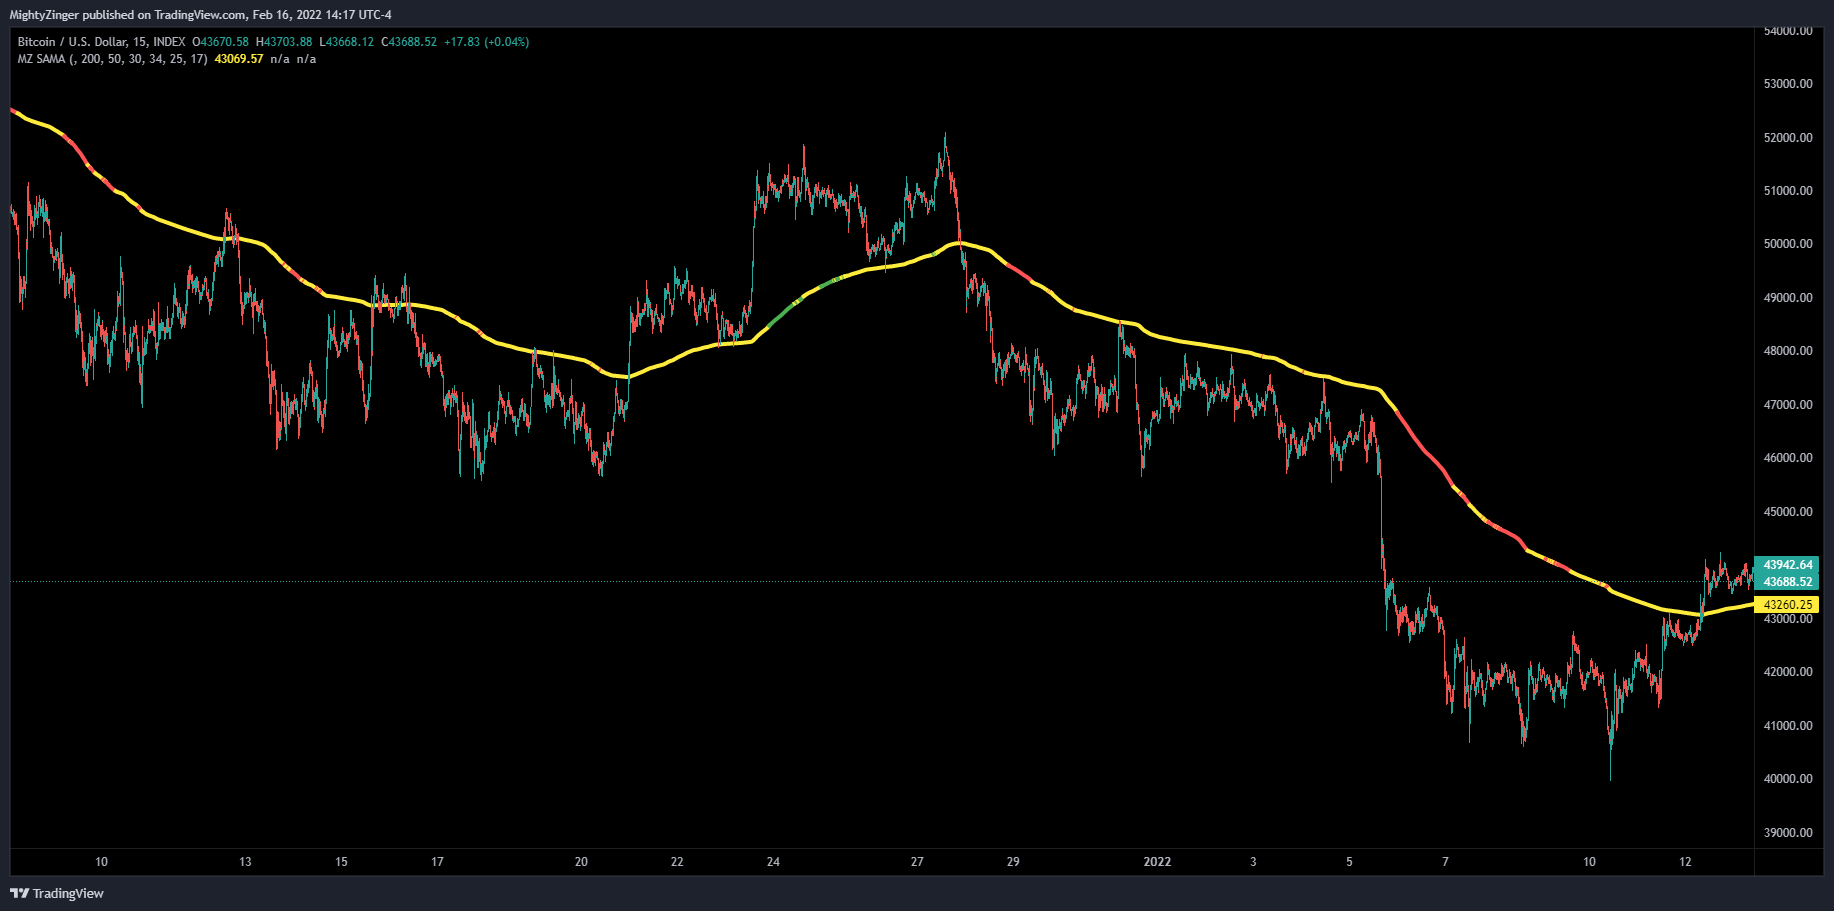Click the open value O43670.58

[220, 42]
